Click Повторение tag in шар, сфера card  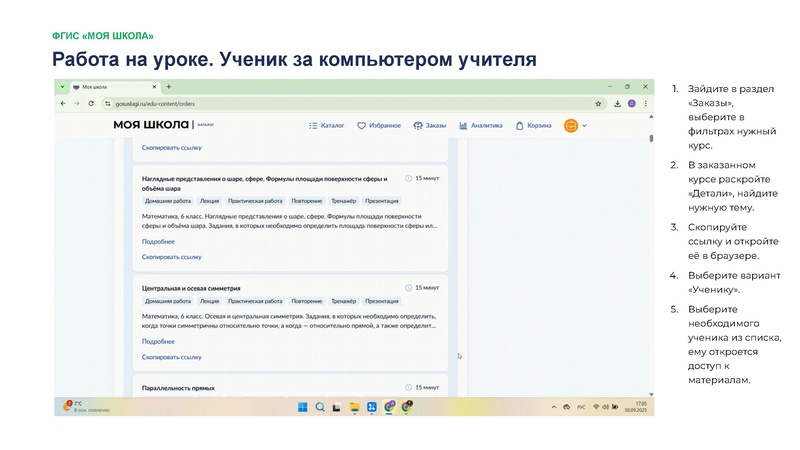click(307, 201)
